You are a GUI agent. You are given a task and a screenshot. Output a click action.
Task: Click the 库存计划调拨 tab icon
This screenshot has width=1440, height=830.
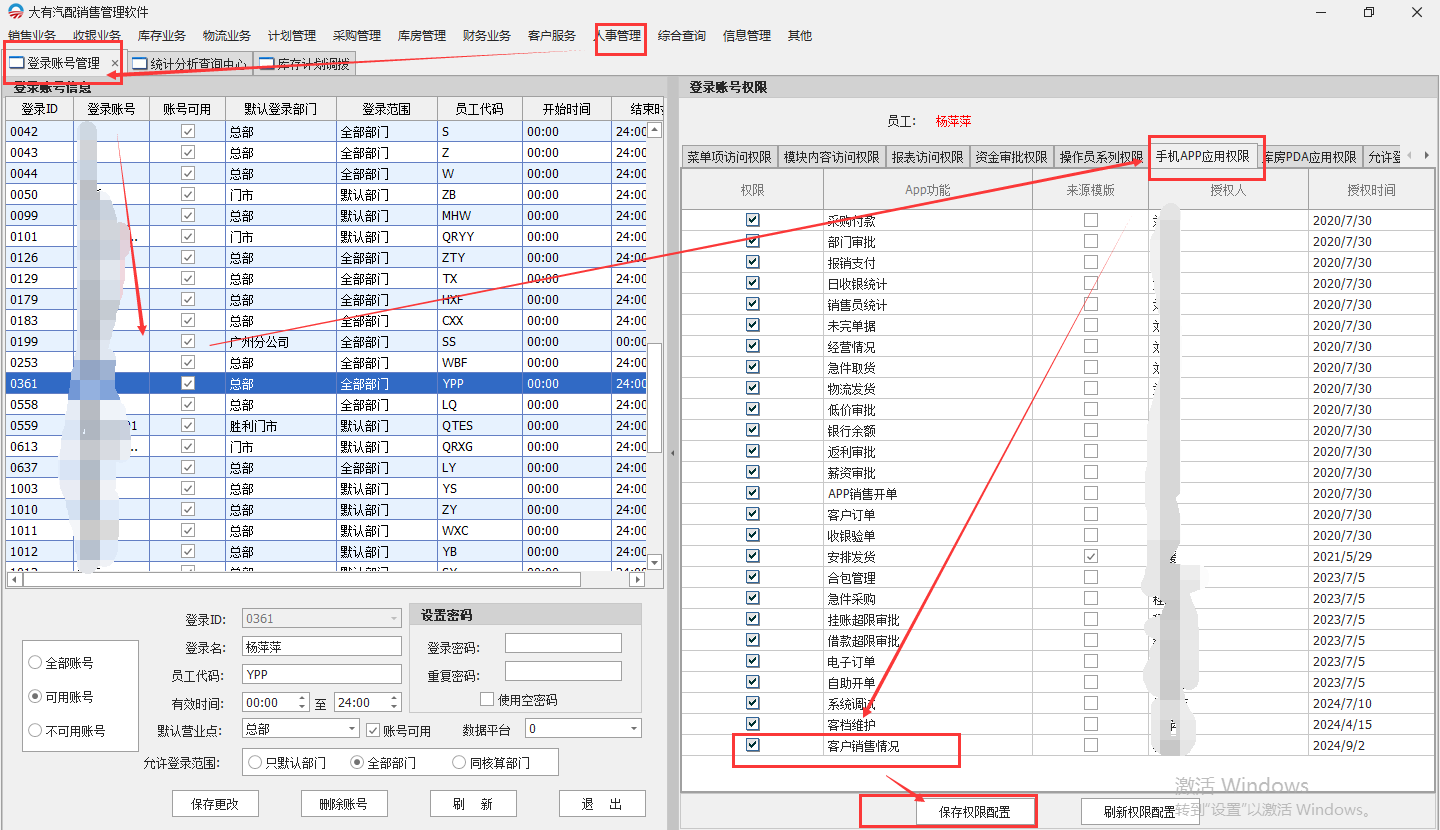(266, 64)
